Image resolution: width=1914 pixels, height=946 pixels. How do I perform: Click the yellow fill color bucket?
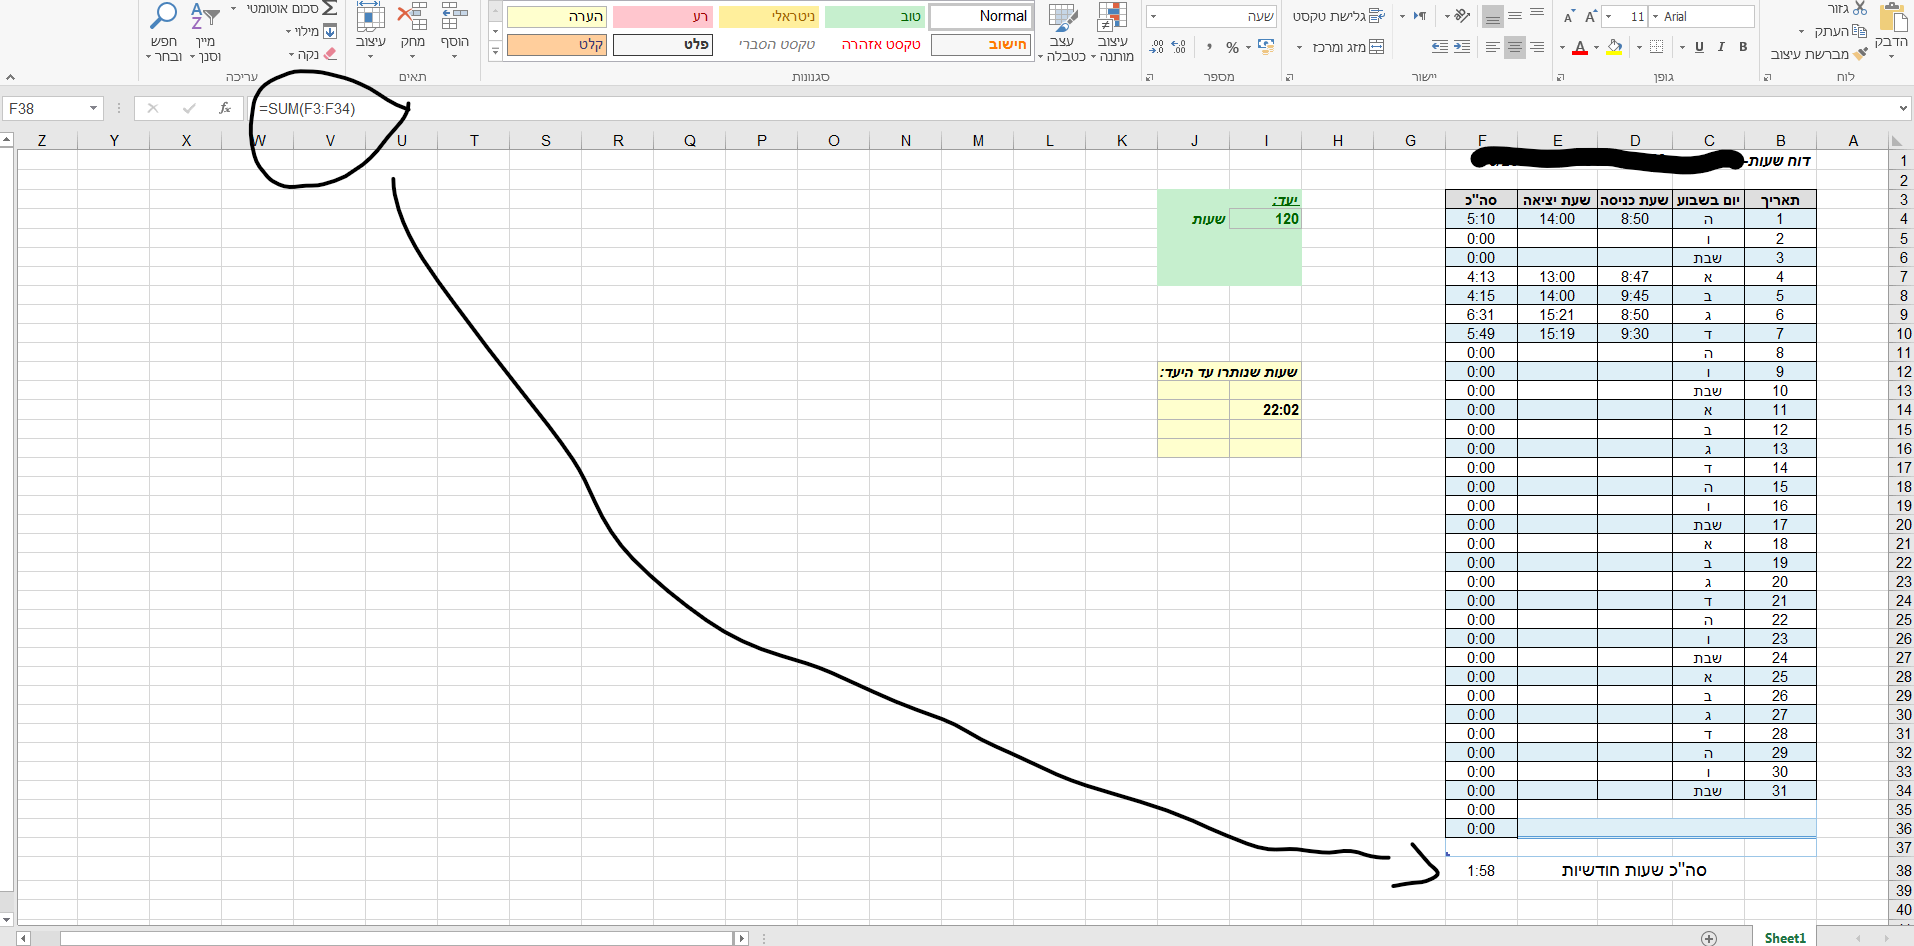click(x=1614, y=47)
